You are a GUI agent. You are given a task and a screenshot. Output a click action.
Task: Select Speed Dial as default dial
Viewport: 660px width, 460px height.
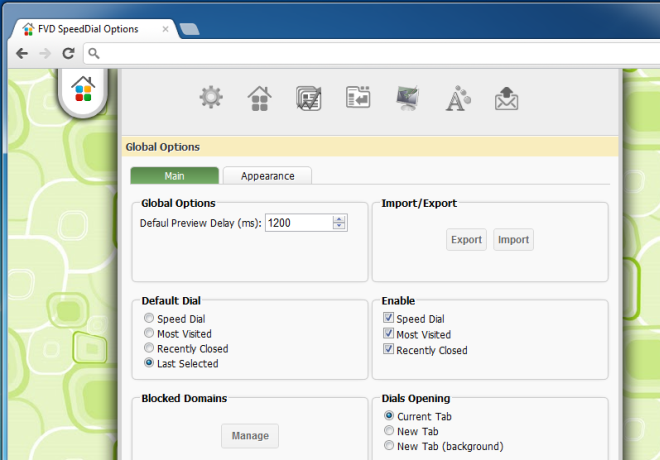149,318
